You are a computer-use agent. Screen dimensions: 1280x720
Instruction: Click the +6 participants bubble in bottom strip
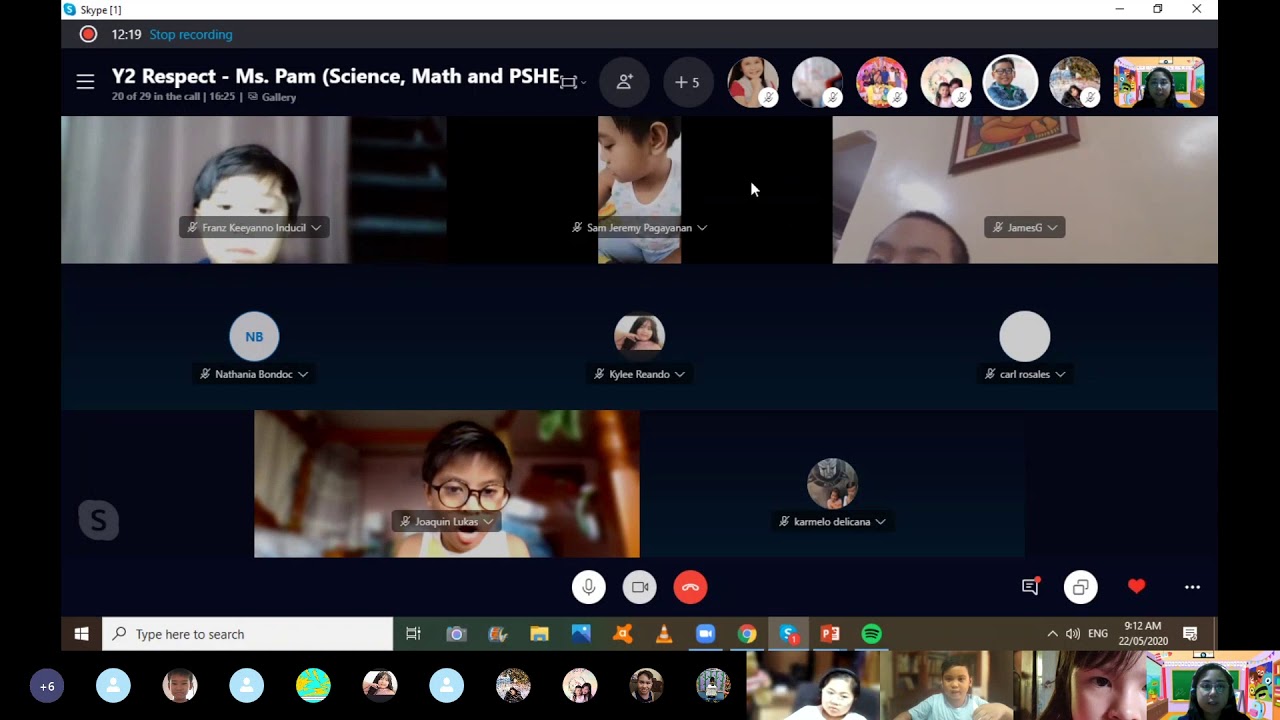(x=47, y=686)
